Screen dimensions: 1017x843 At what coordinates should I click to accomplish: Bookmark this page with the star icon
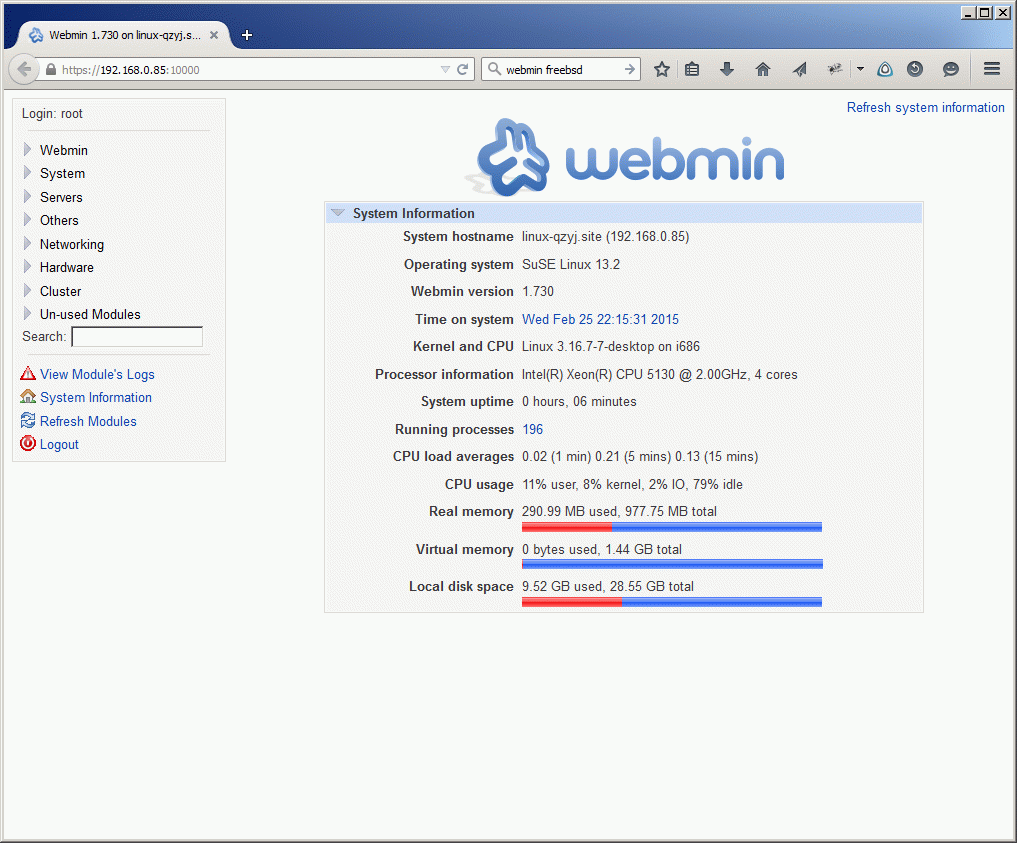(662, 69)
